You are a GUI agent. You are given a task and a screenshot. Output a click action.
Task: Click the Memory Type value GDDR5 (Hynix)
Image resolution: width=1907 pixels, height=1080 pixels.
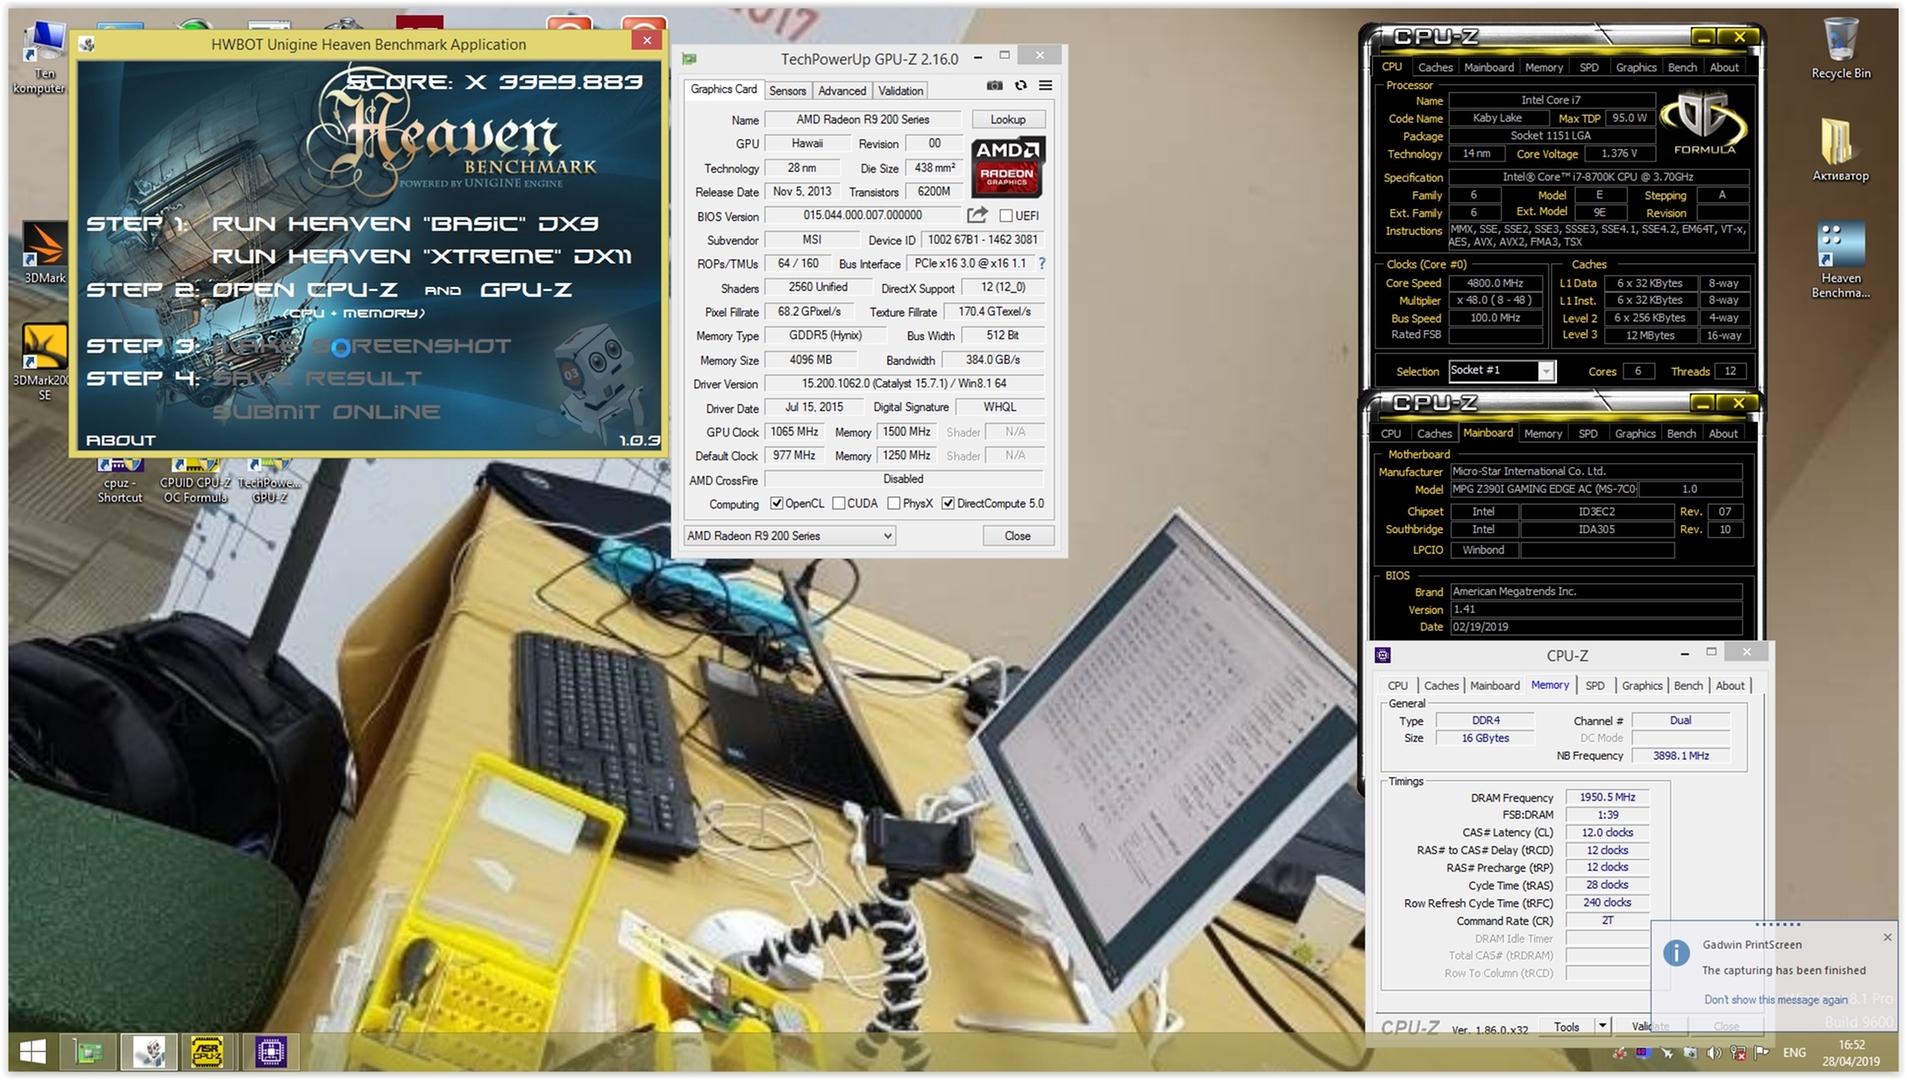[825, 336]
